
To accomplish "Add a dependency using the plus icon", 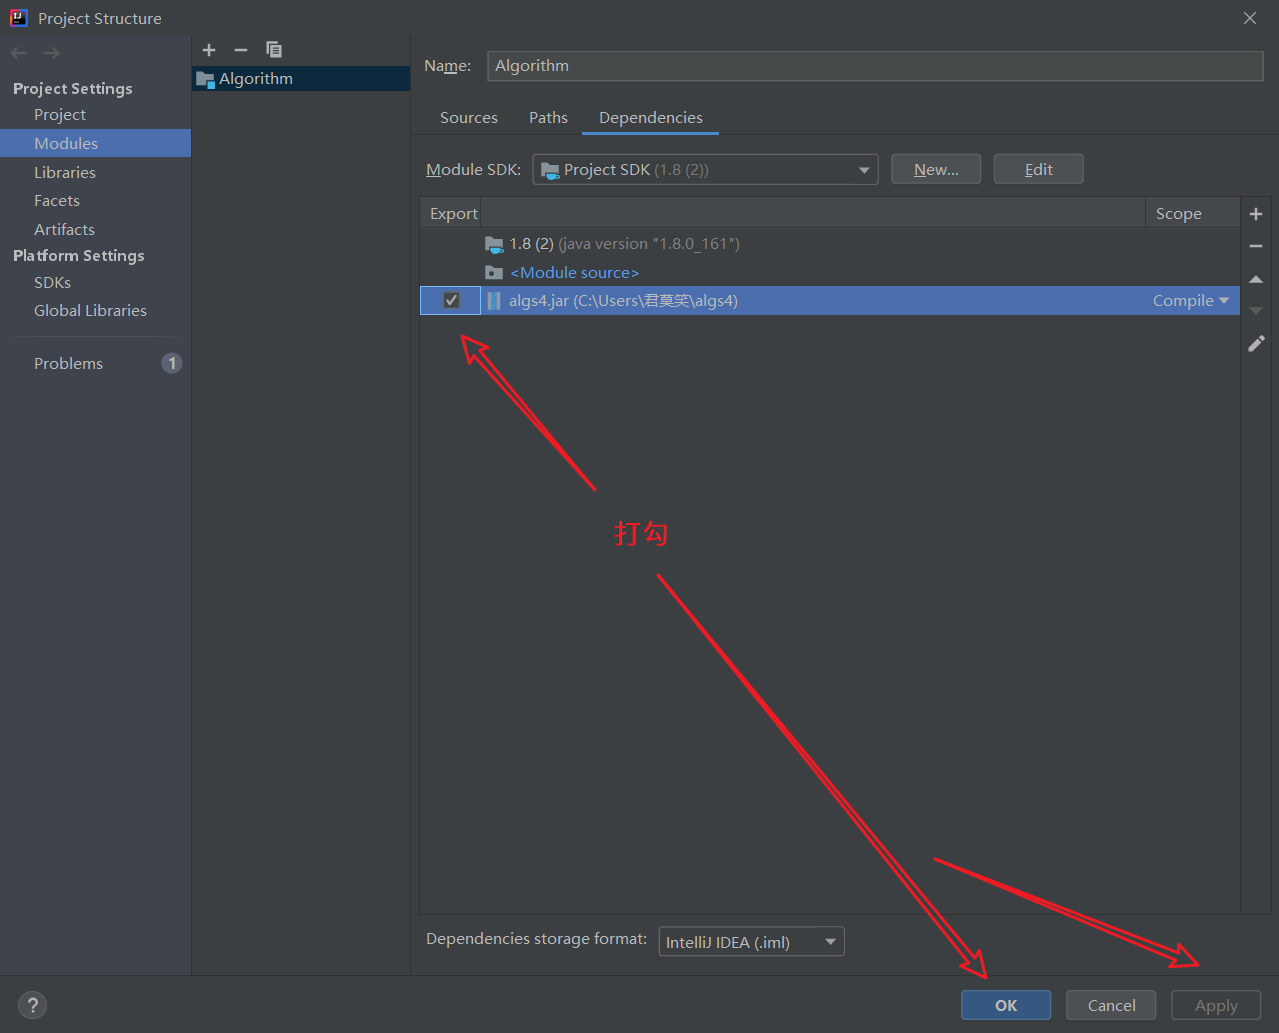I will point(1256,214).
